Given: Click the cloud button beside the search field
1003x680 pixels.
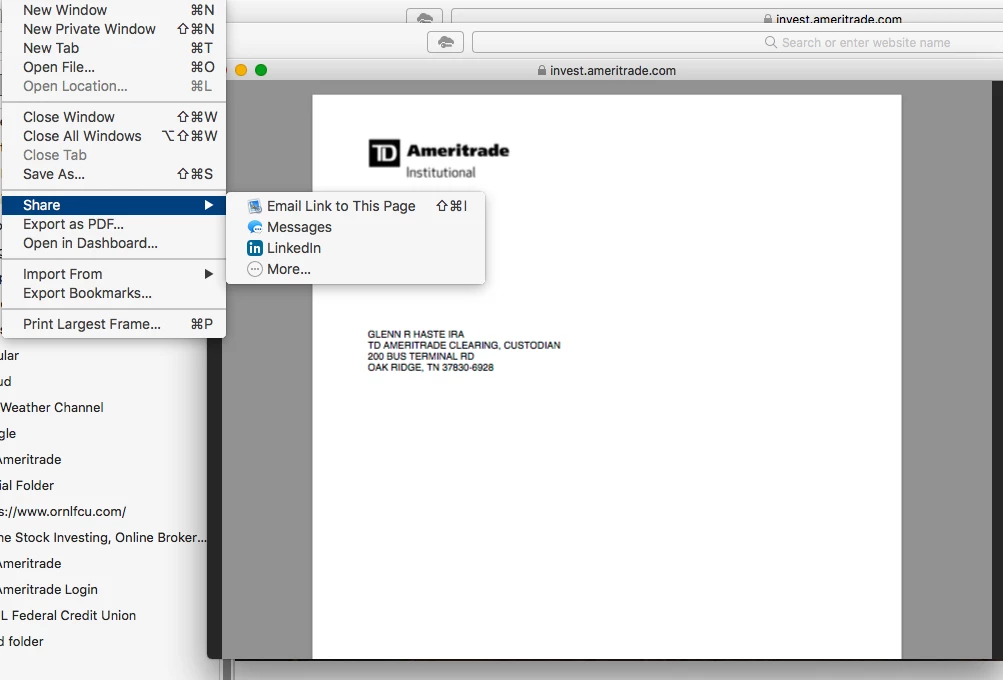Looking at the screenshot, I should (445, 42).
